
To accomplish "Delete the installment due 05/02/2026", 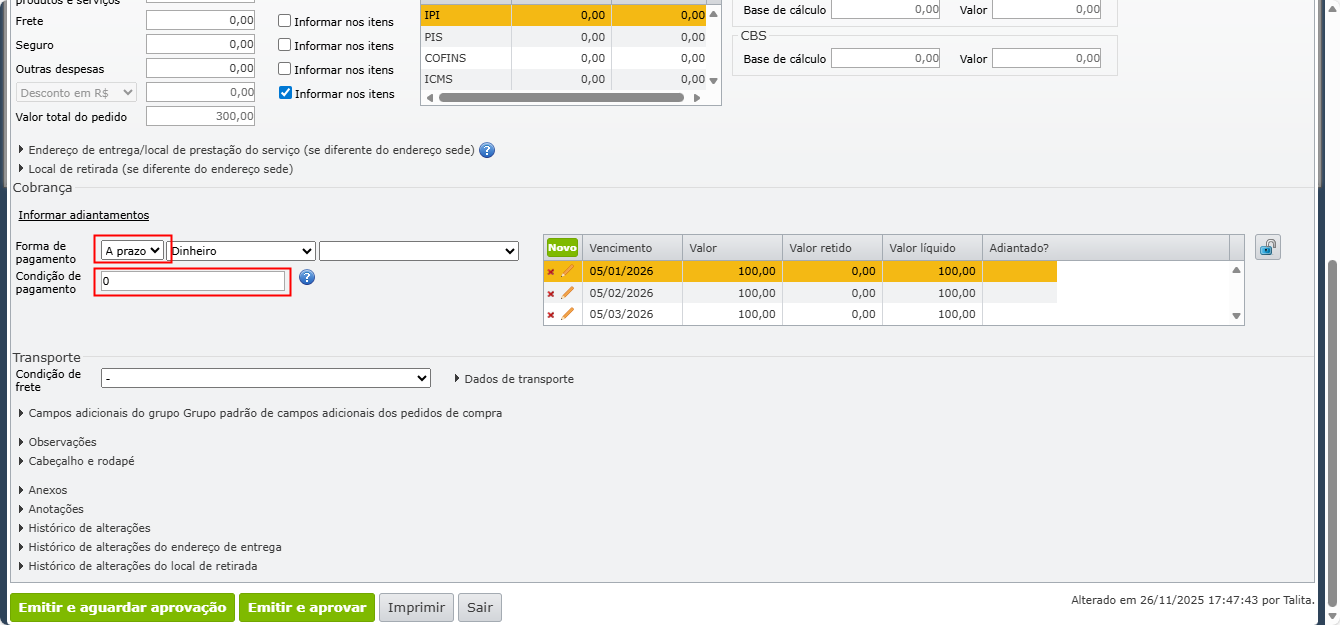I will coord(551,293).
